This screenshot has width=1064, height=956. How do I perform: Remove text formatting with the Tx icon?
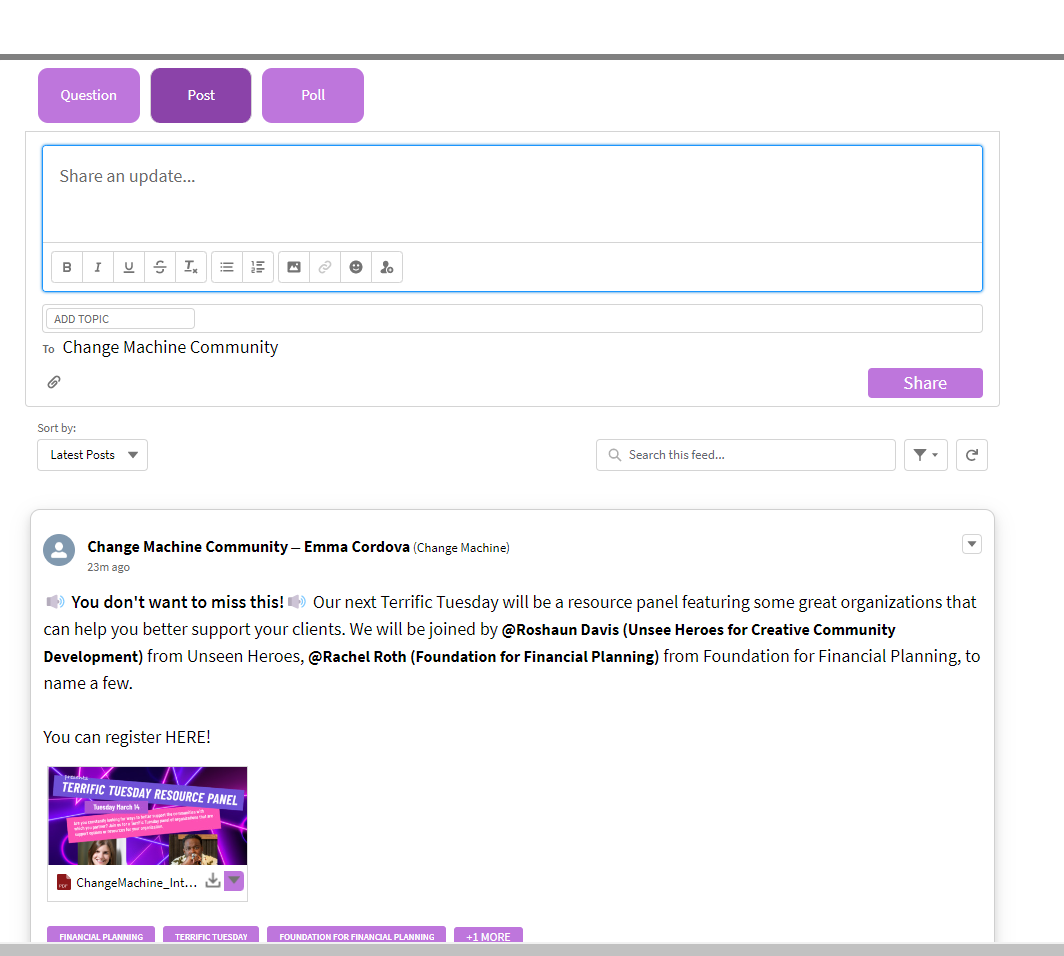191,267
